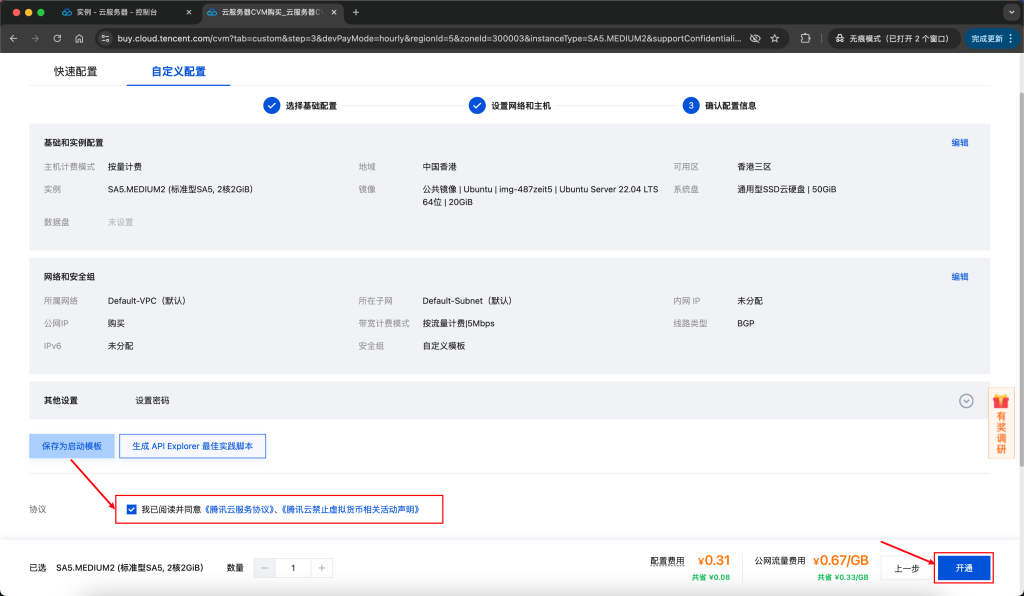This screenshot has height=596, width=1024.
Task: Click the browser back navigation arrow
Action: click(14, 37)
